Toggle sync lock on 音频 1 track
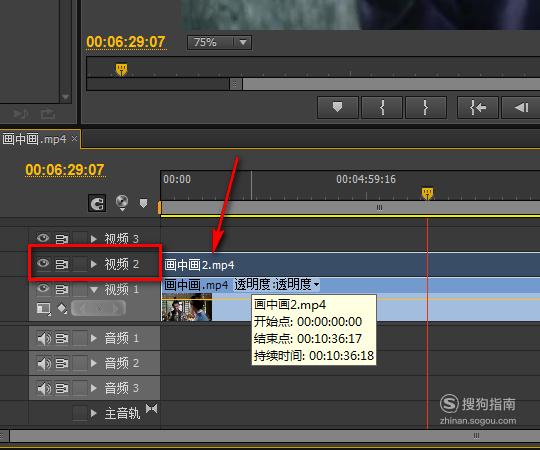 (x=62, y=338)
